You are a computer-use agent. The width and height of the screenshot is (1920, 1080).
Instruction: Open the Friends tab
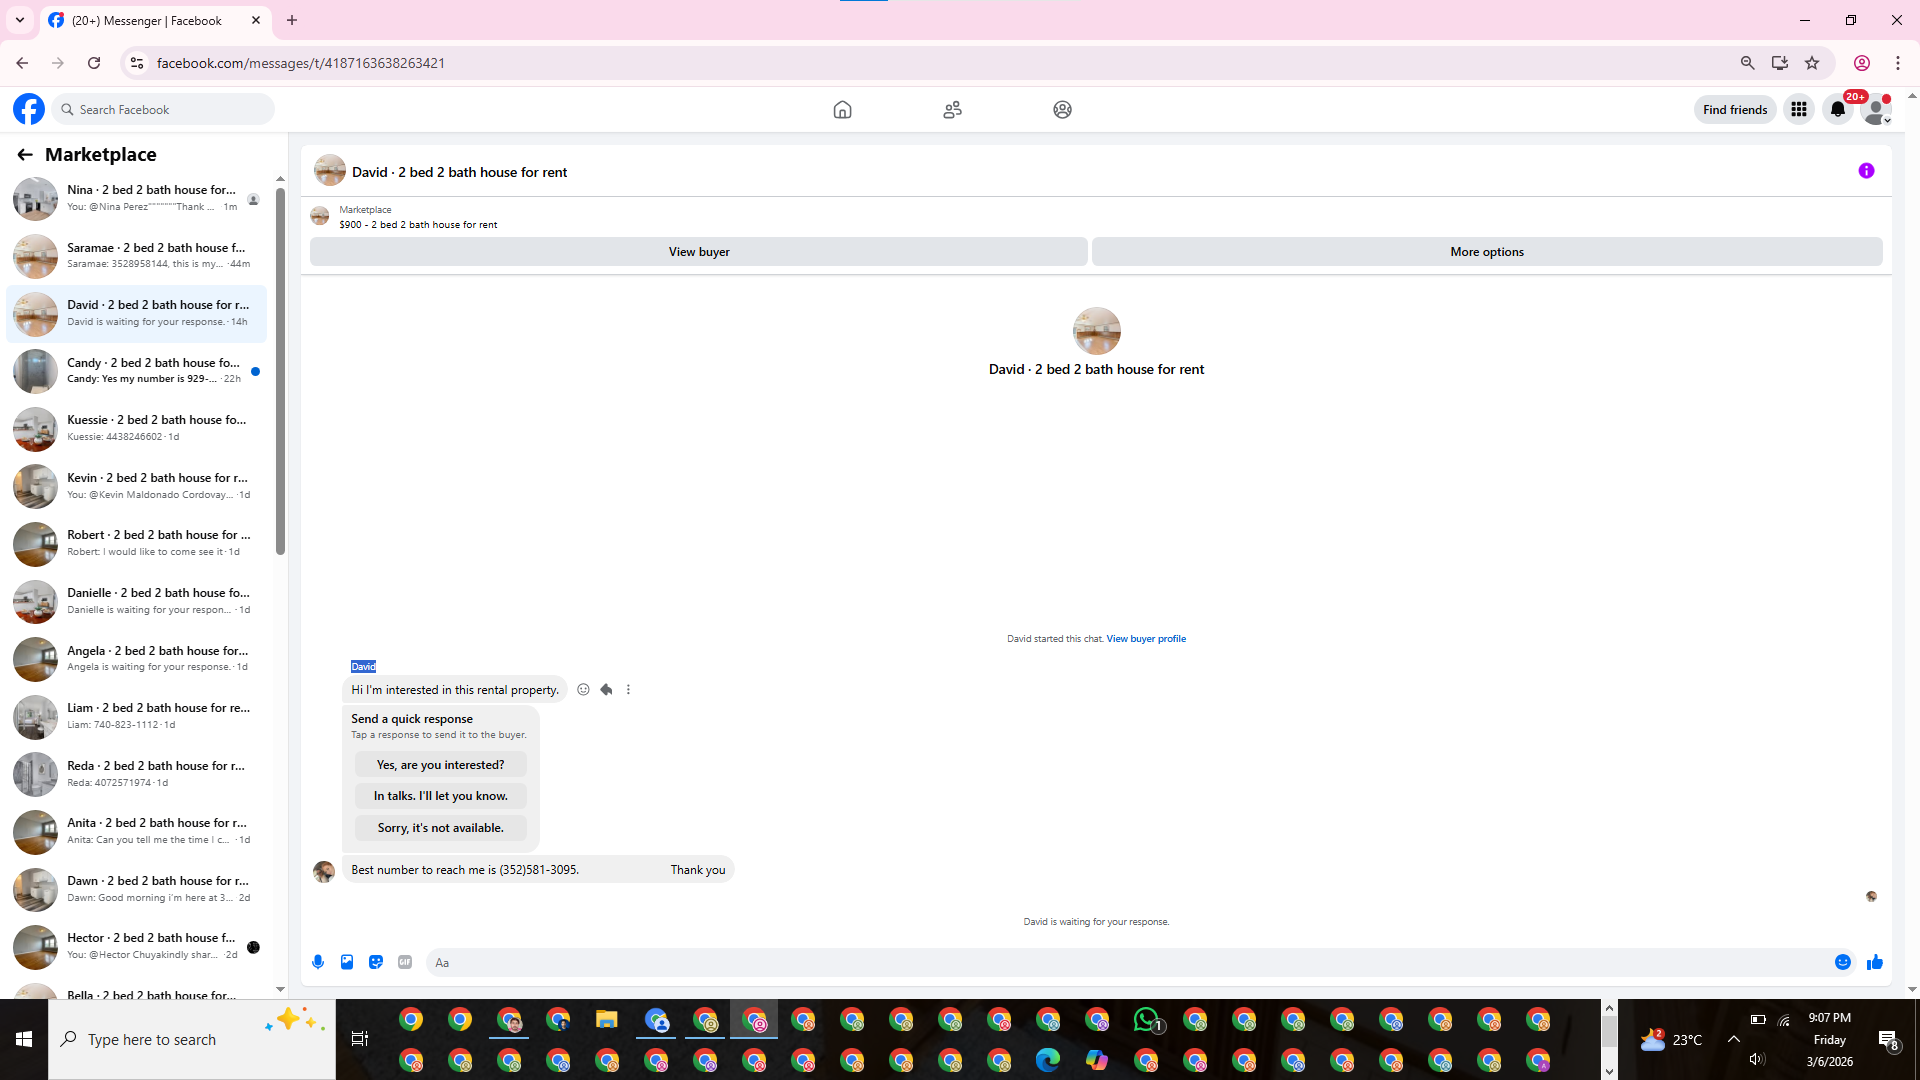[952, 110]
